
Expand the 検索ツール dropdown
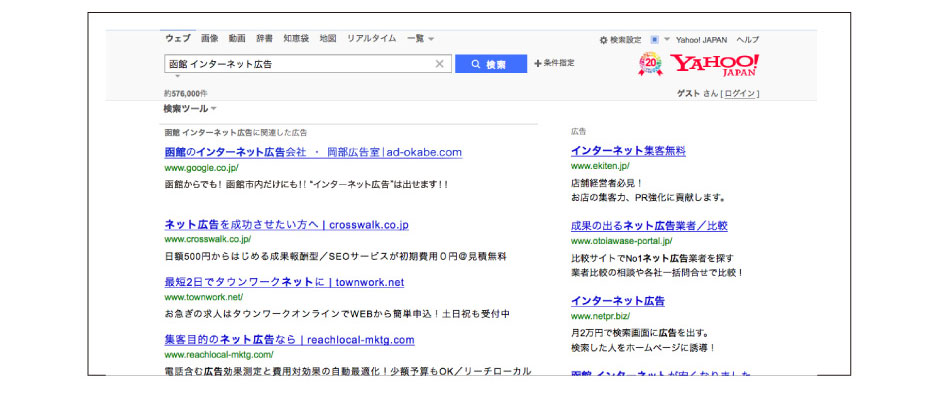coord(190,108)
